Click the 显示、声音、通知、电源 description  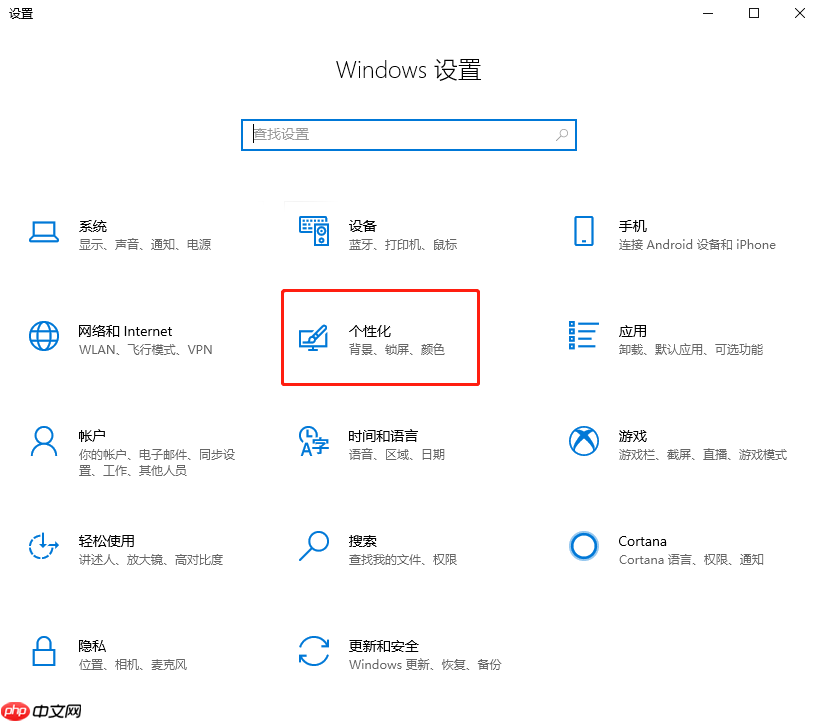click(x=145, y=244)
